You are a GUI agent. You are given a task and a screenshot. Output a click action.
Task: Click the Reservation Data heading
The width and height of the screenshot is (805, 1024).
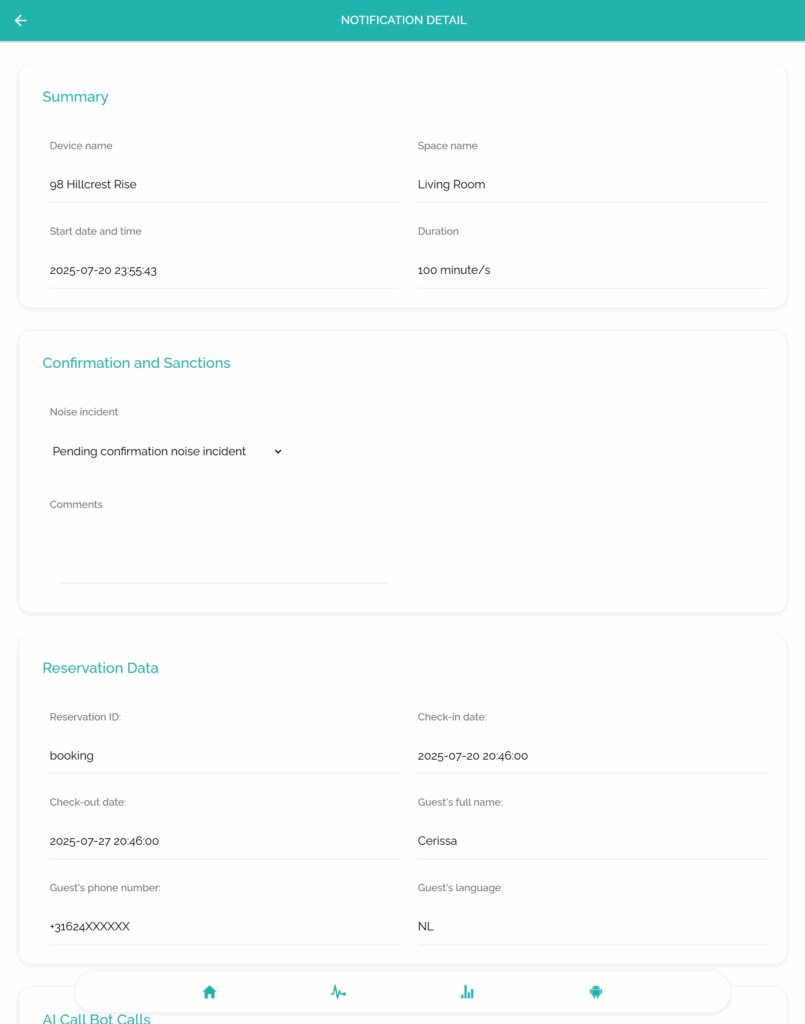coord(100,668)
